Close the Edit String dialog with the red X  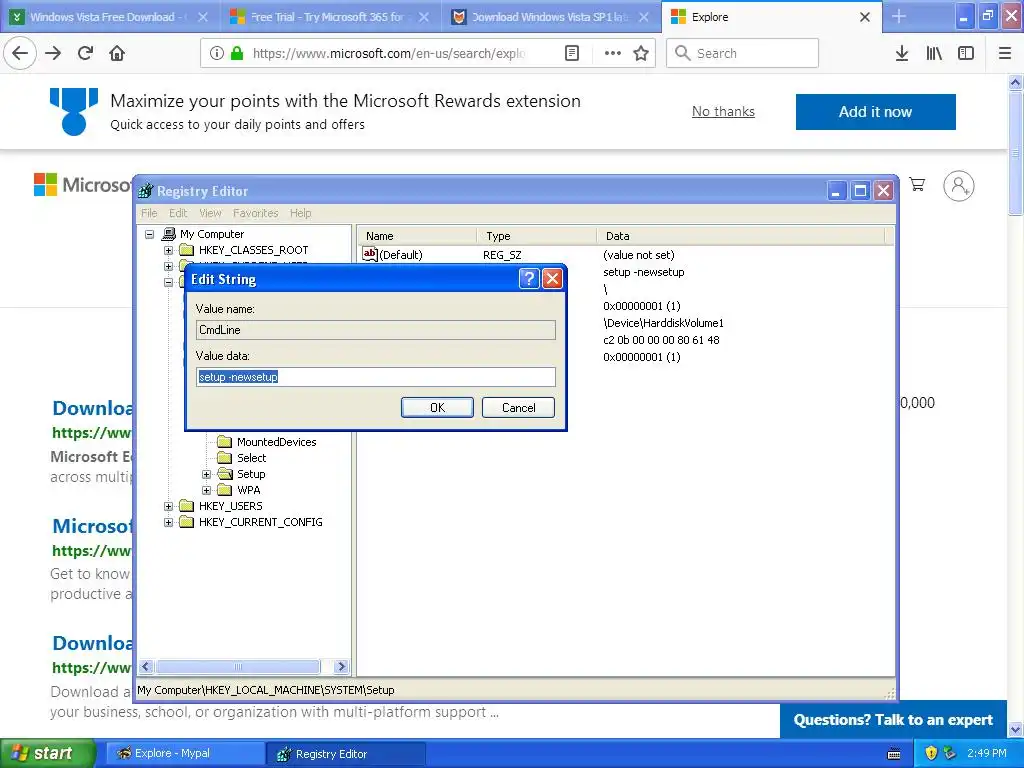[x=552, y=279]
